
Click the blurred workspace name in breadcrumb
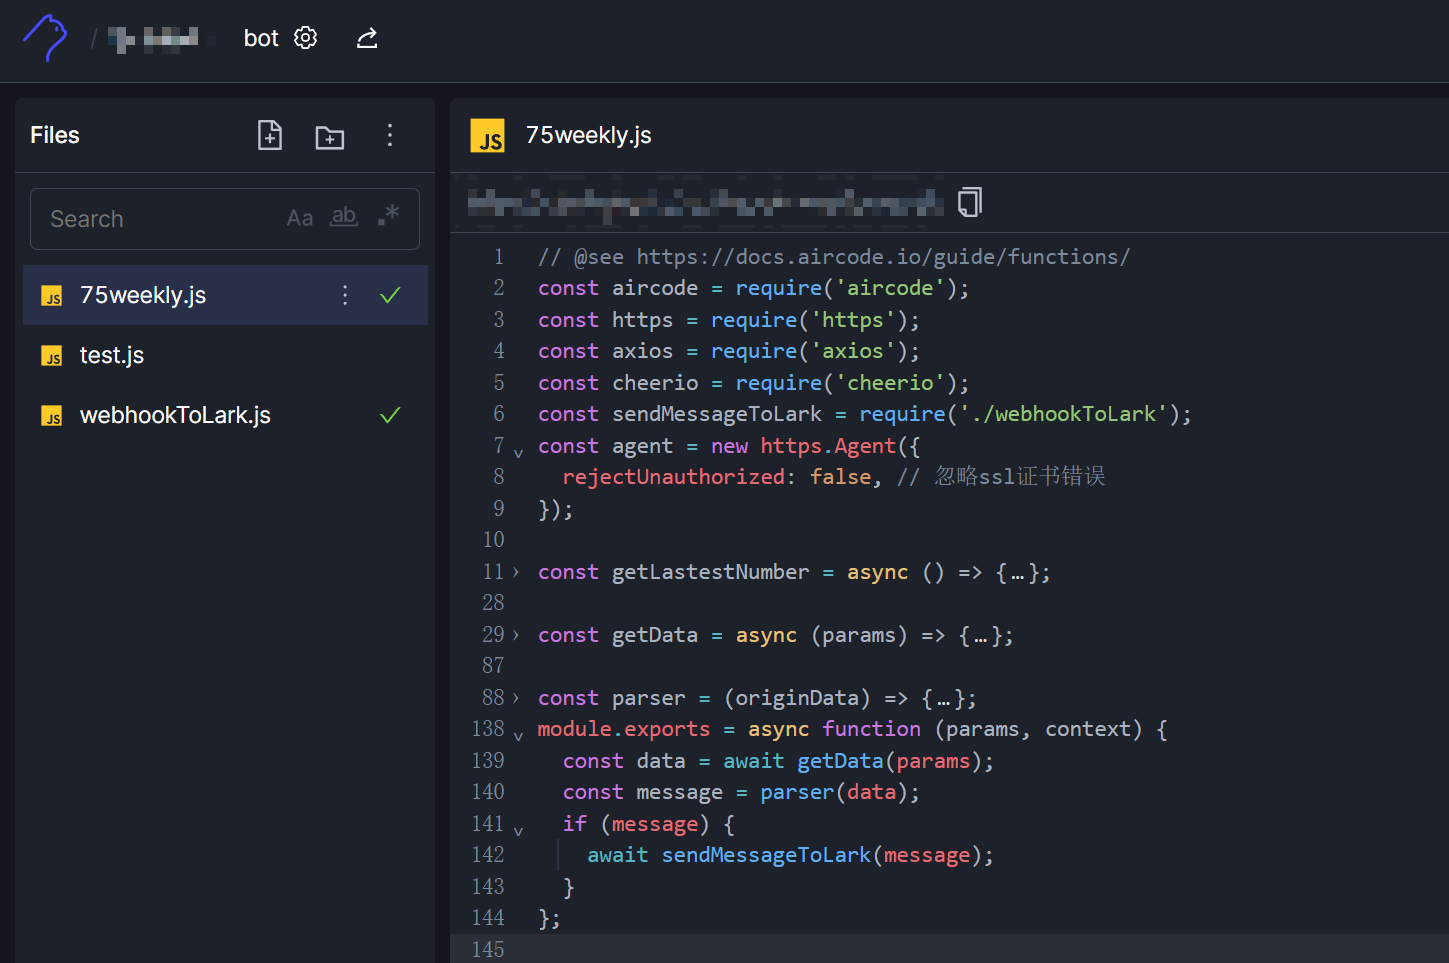(x=154, y=39)
